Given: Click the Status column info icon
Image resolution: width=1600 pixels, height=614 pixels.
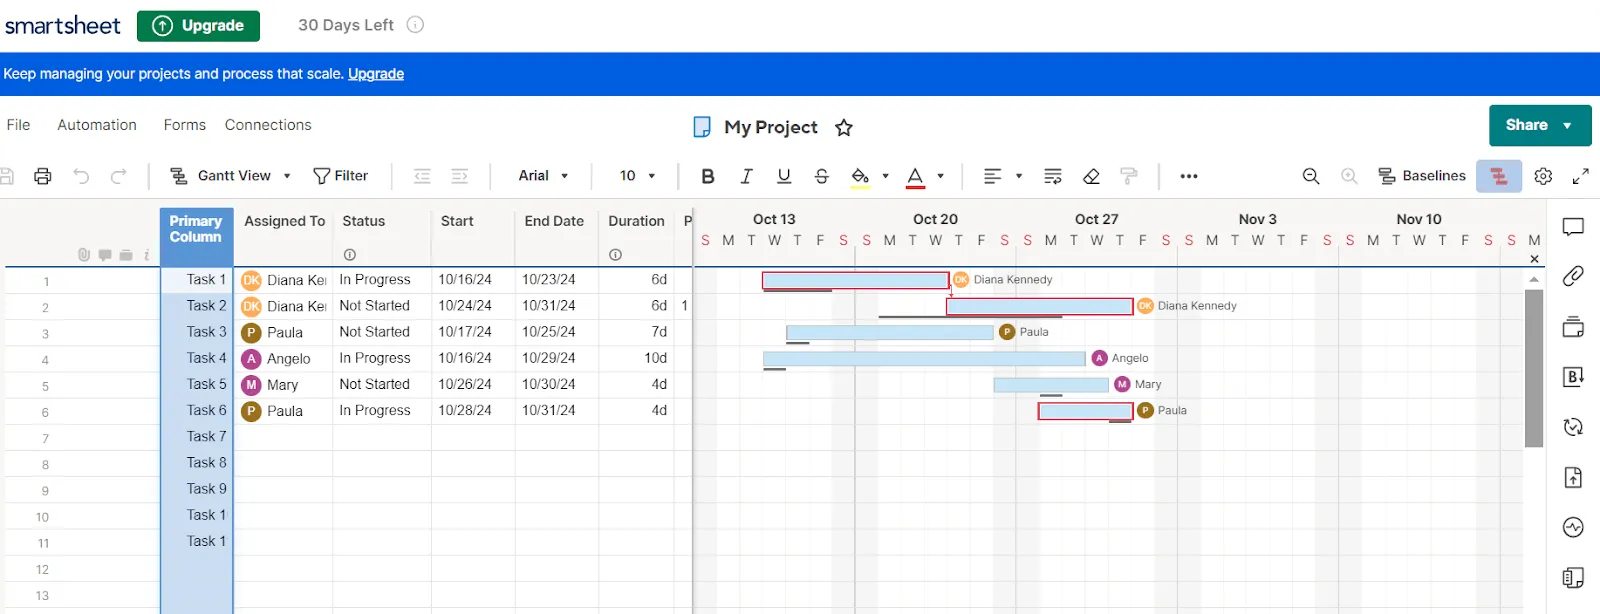Looking at the screenshot, I should (x=350, y=255).
